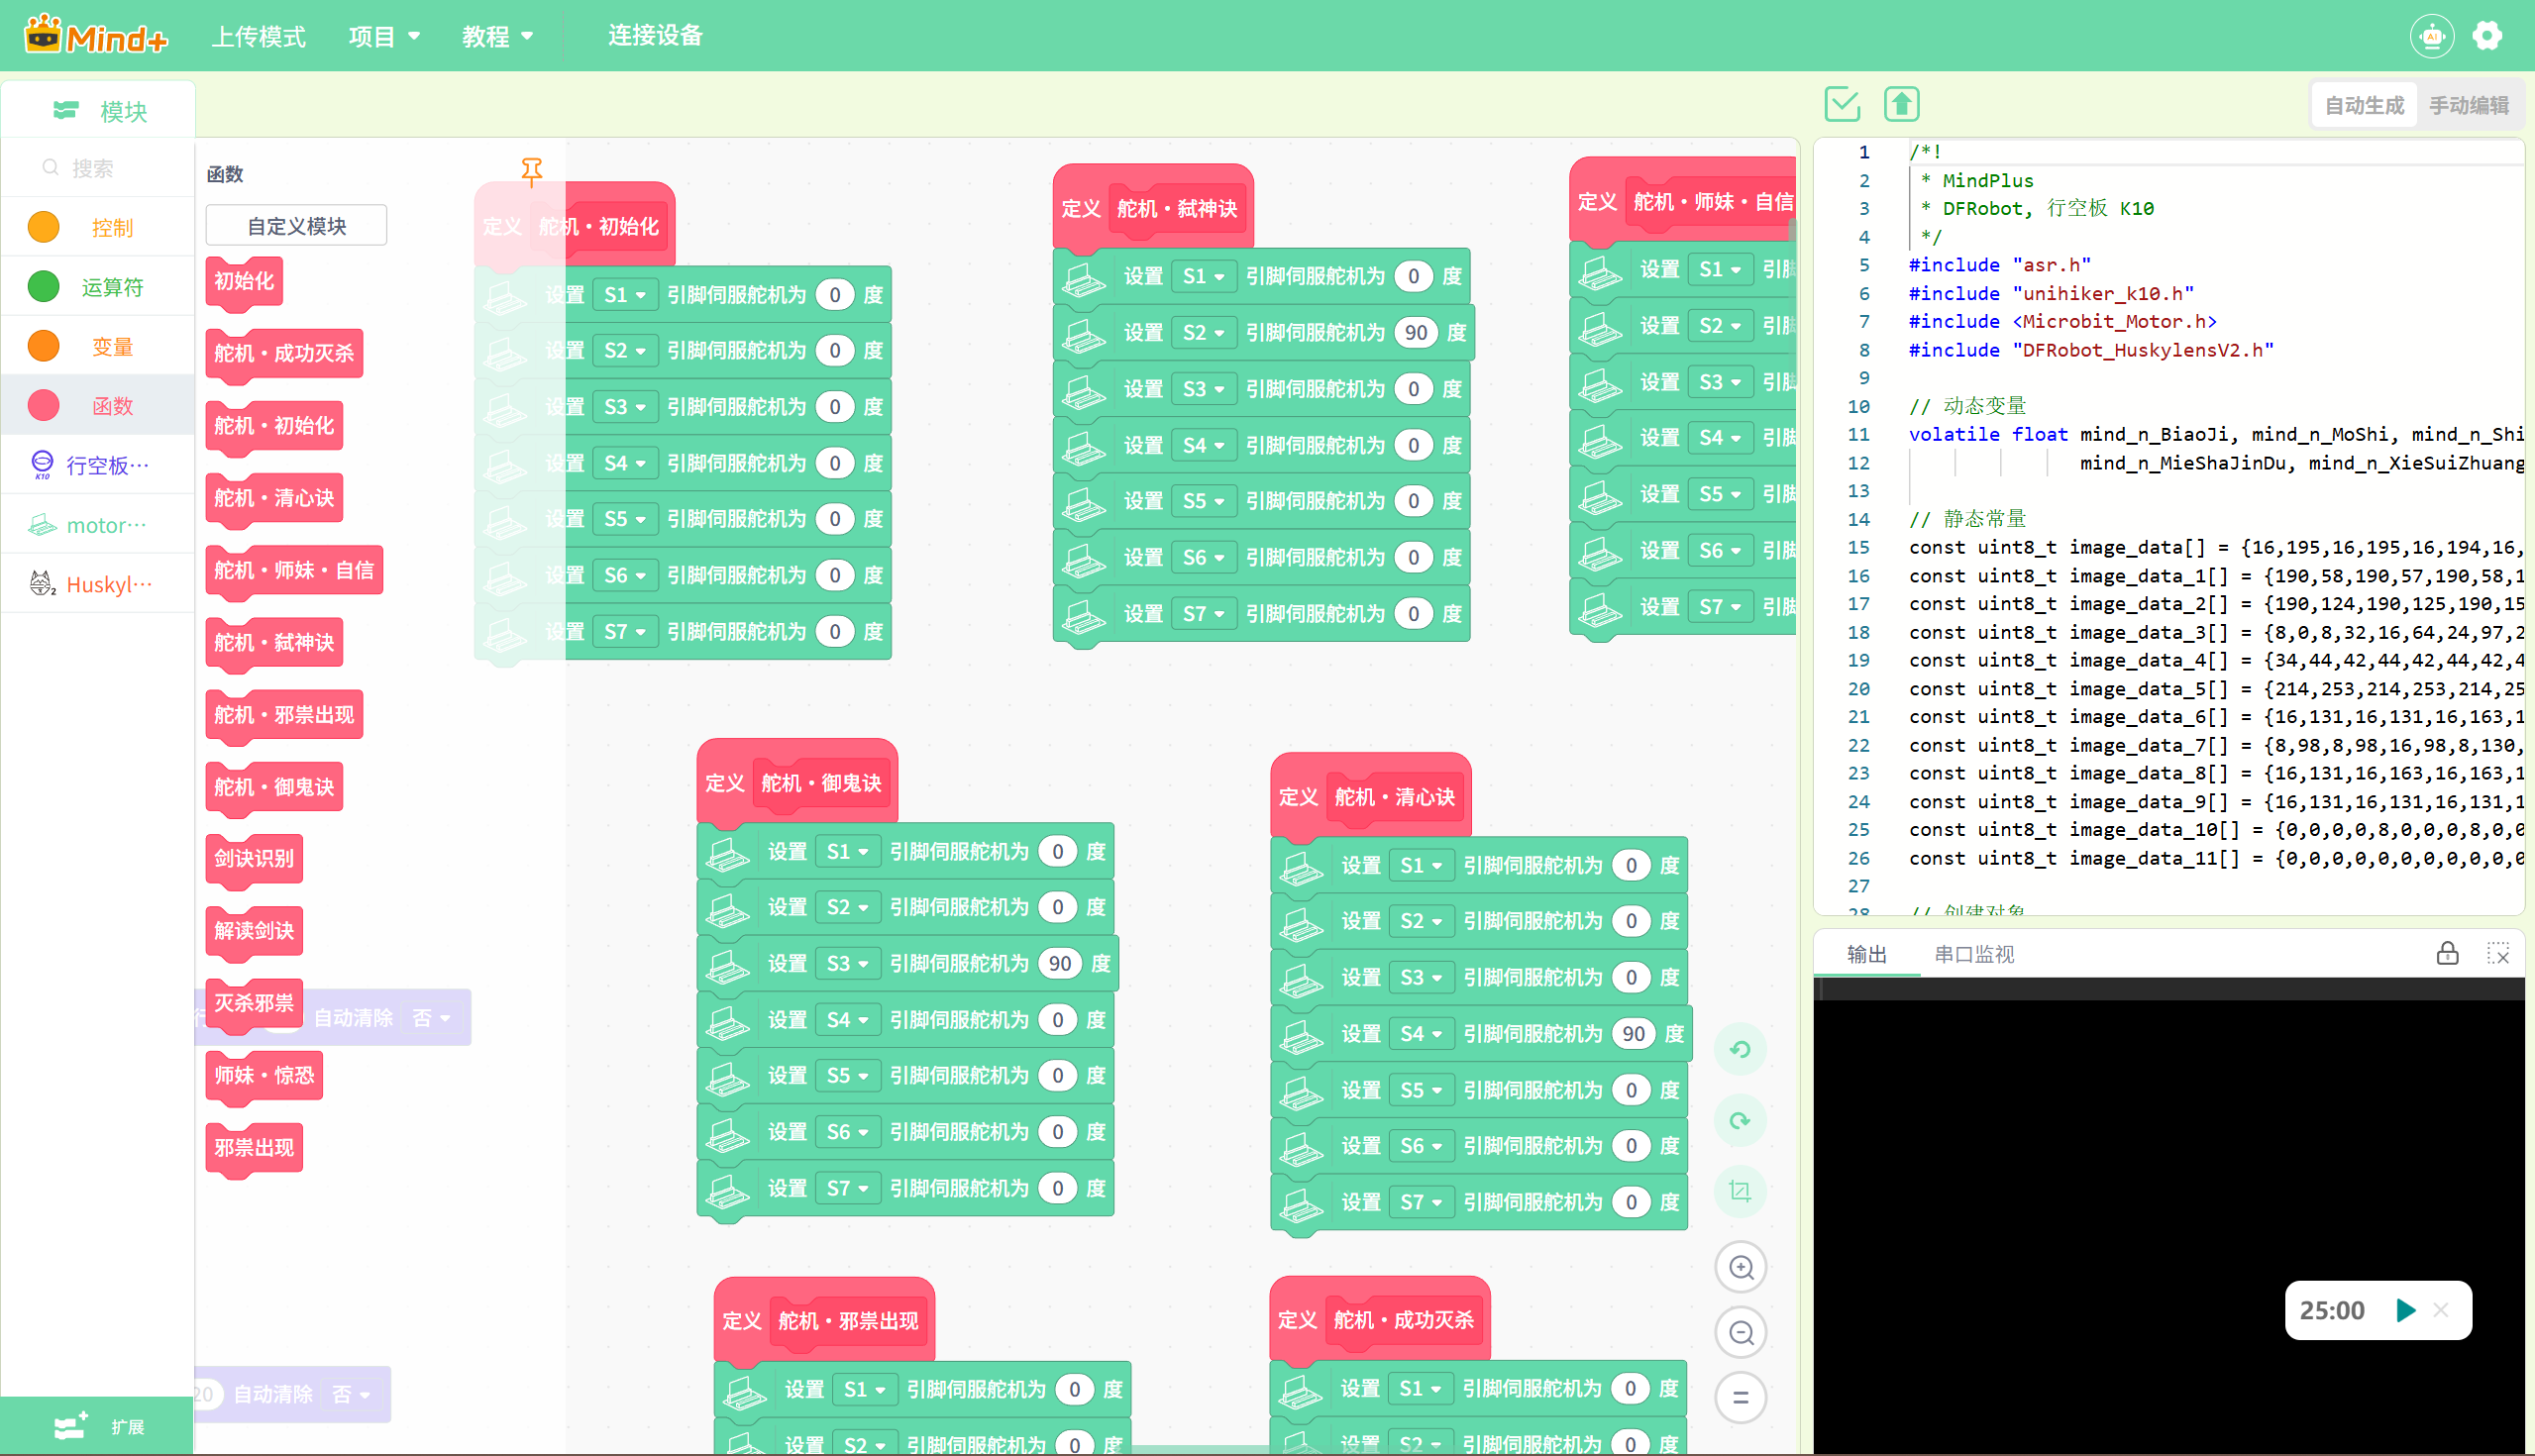Open the AI assistant robot icon
This screenshot has height=1456, width=2535.
(2431, 37)
